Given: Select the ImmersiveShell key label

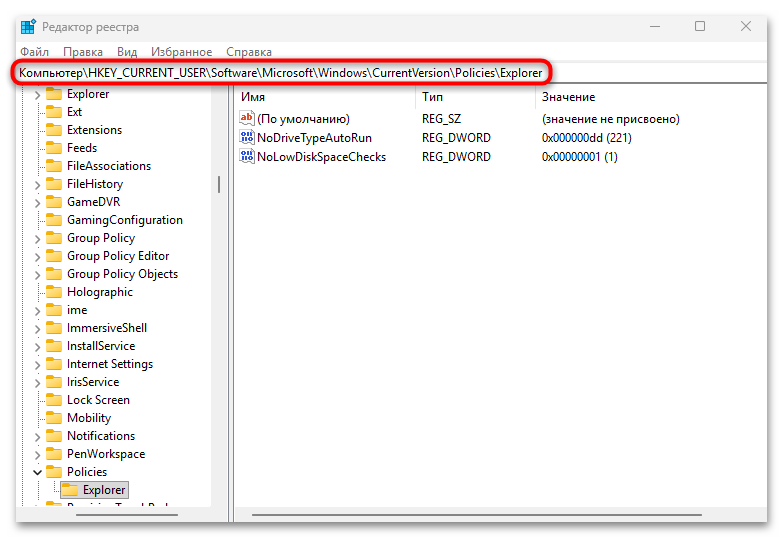Looking at the screenshot, I should coord(107,328).
